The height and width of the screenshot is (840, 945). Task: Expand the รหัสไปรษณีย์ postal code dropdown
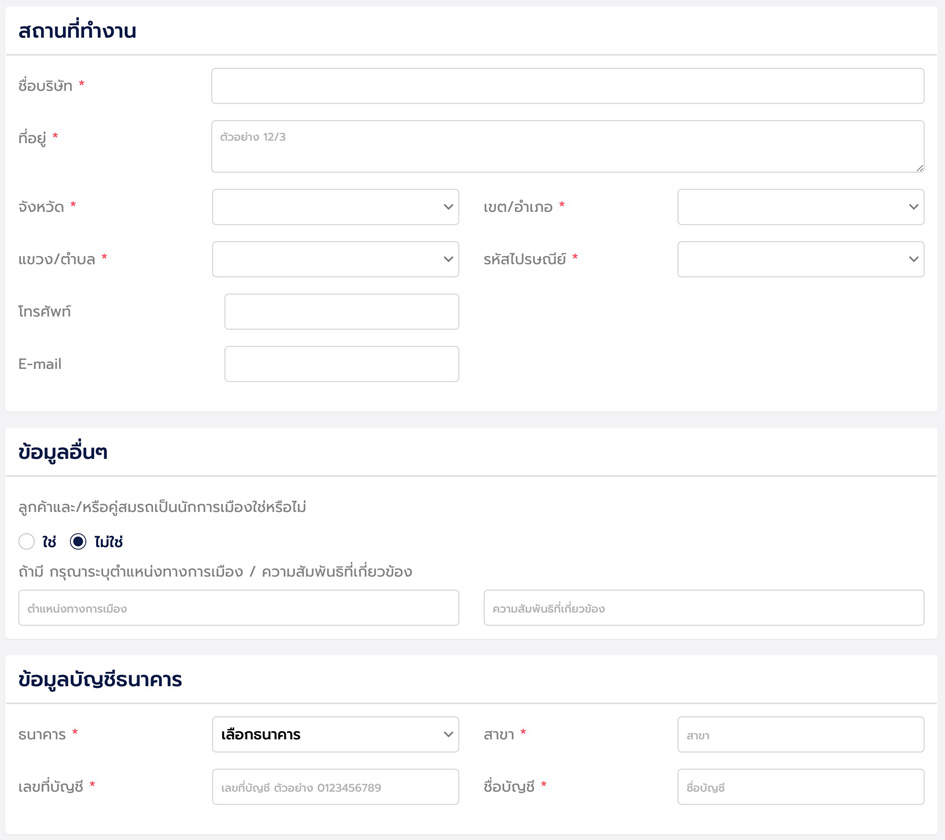(800, 259)
